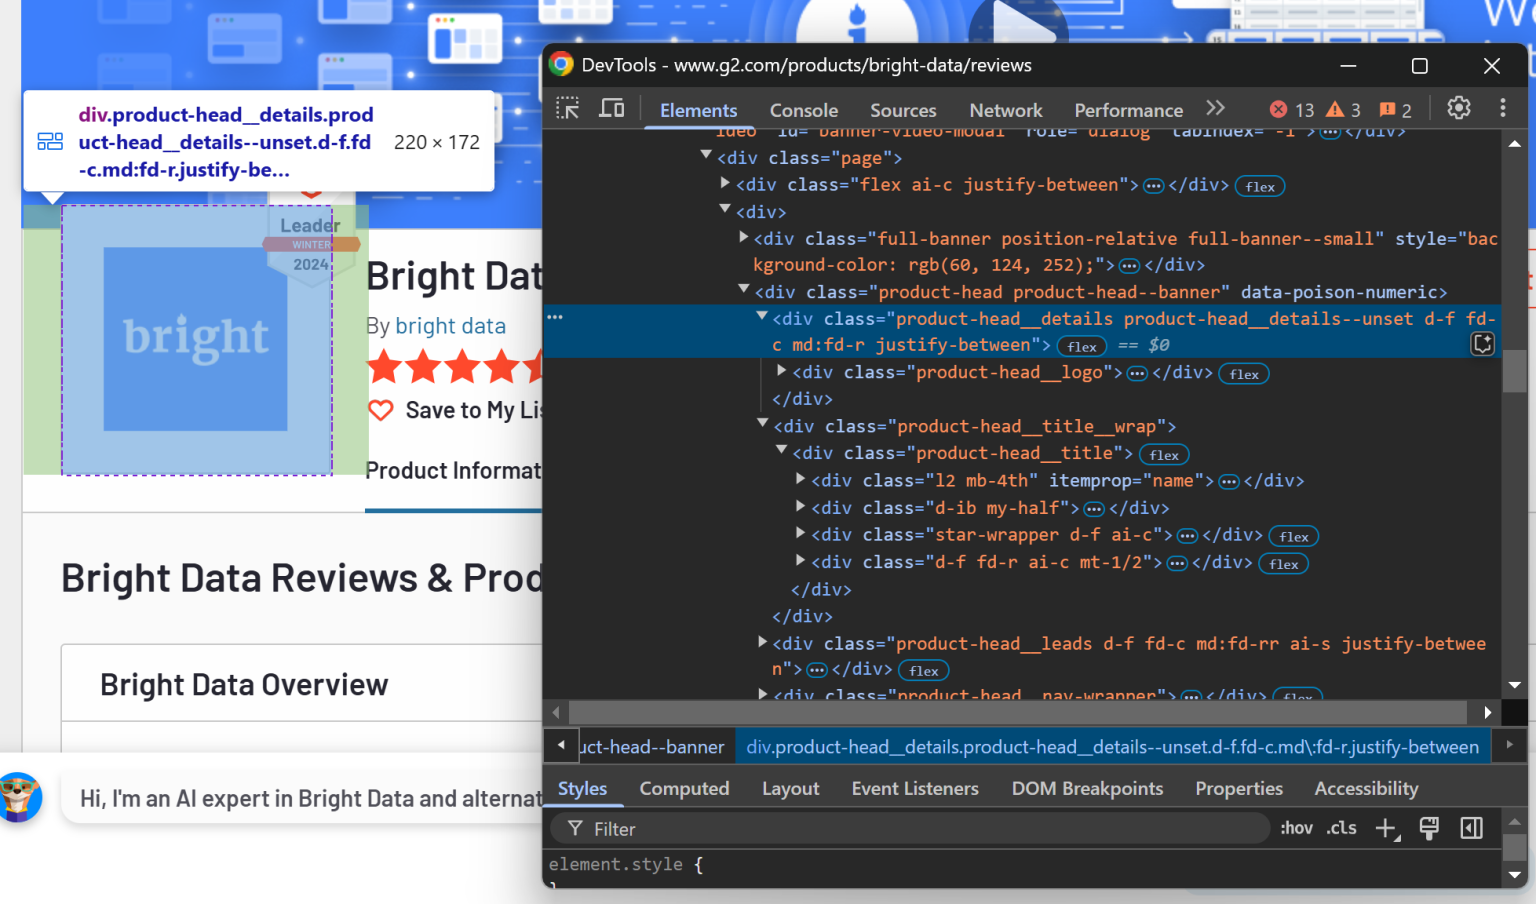
Task: Open DevTools settings gear
Action: [1458, 108]
